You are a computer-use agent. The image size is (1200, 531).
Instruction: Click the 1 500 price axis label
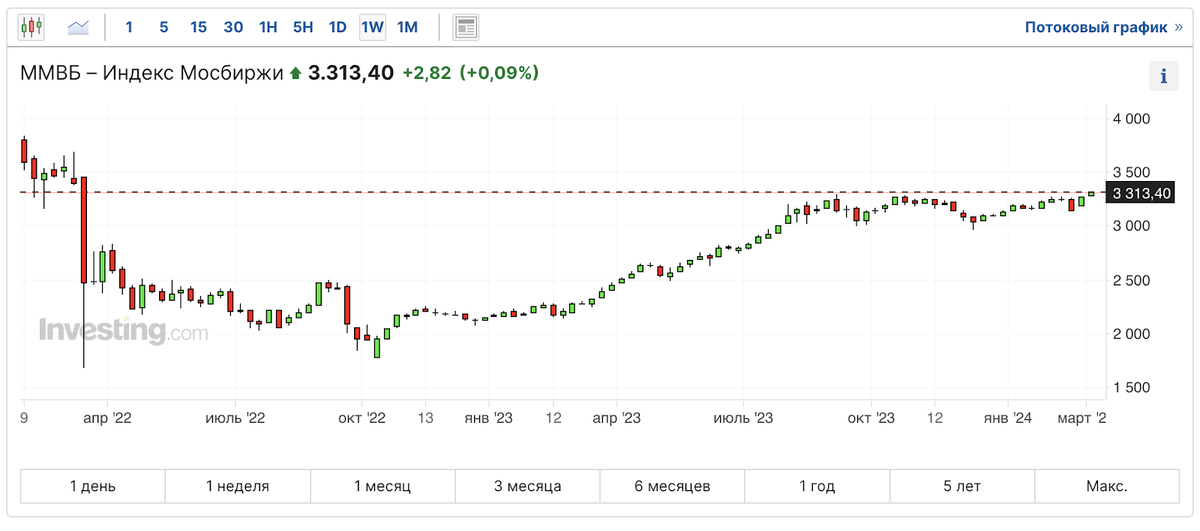(1133, 388)
